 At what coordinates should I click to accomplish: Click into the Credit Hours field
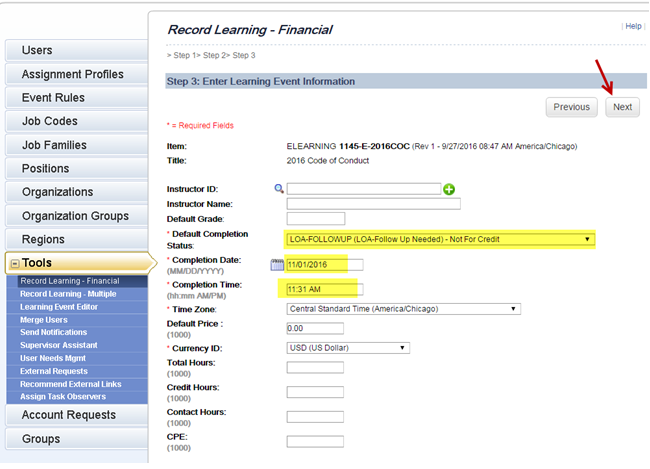315,392
